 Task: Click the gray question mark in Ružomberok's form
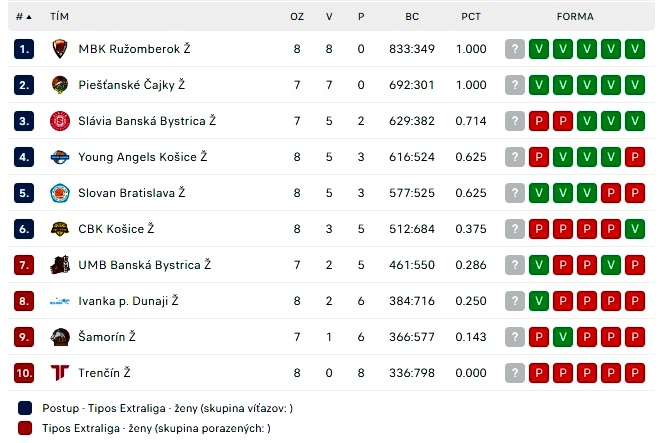click(515, 49)
